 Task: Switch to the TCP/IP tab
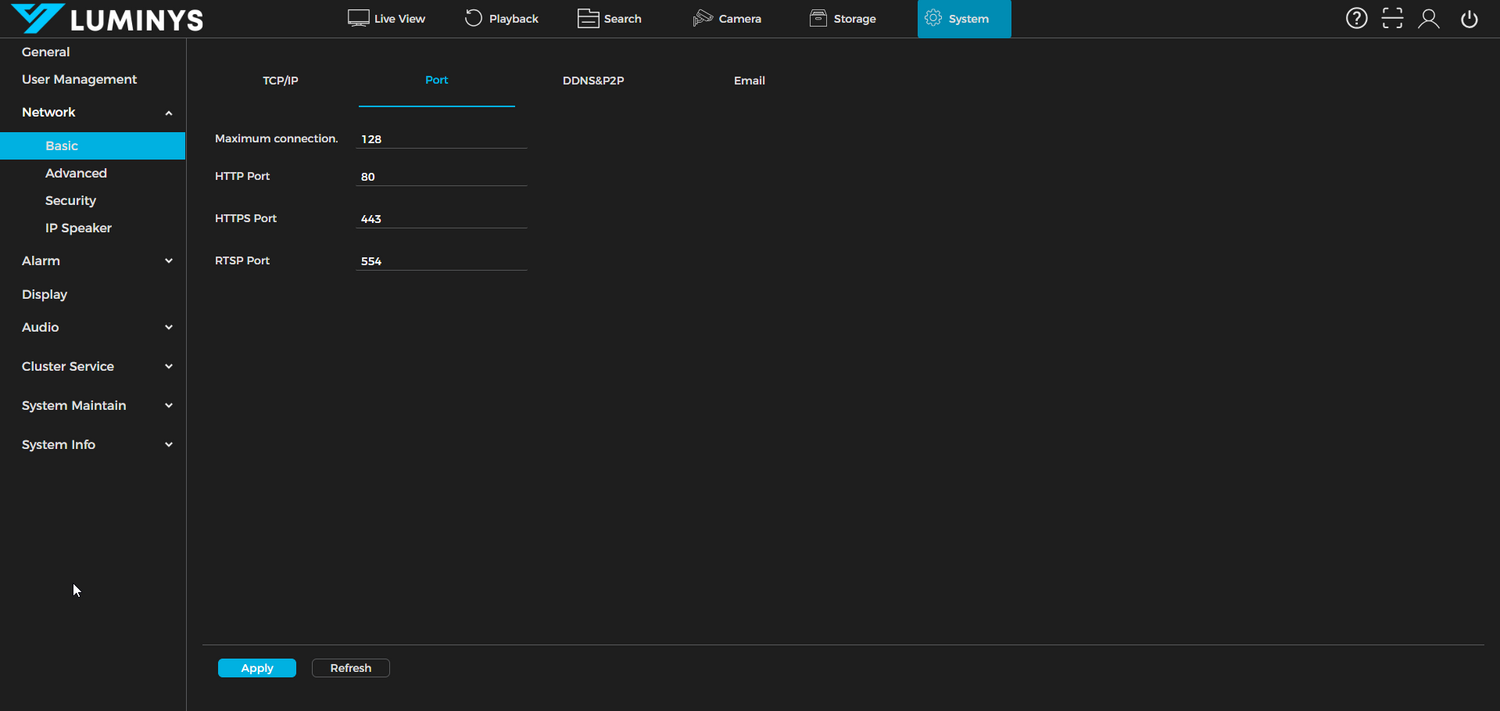click(x=280, y=80)
